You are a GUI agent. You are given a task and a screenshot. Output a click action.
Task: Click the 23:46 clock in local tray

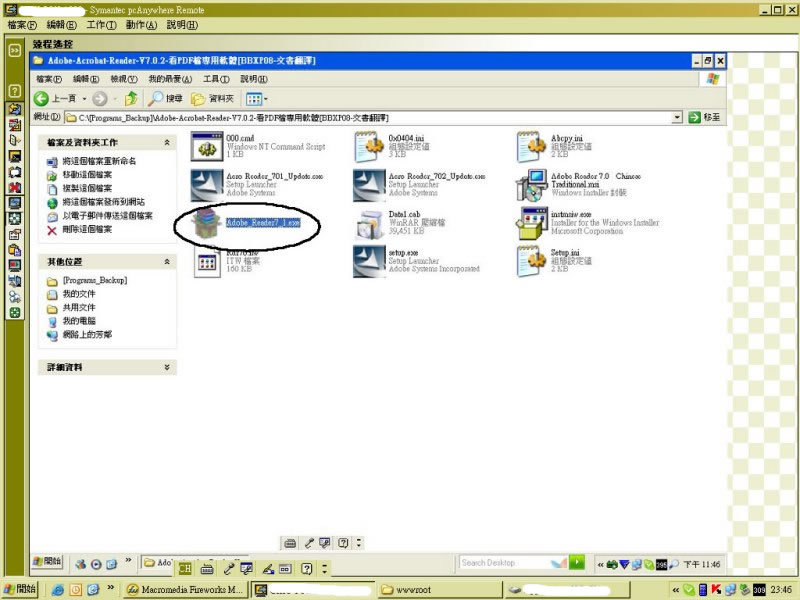coord(781,590)
